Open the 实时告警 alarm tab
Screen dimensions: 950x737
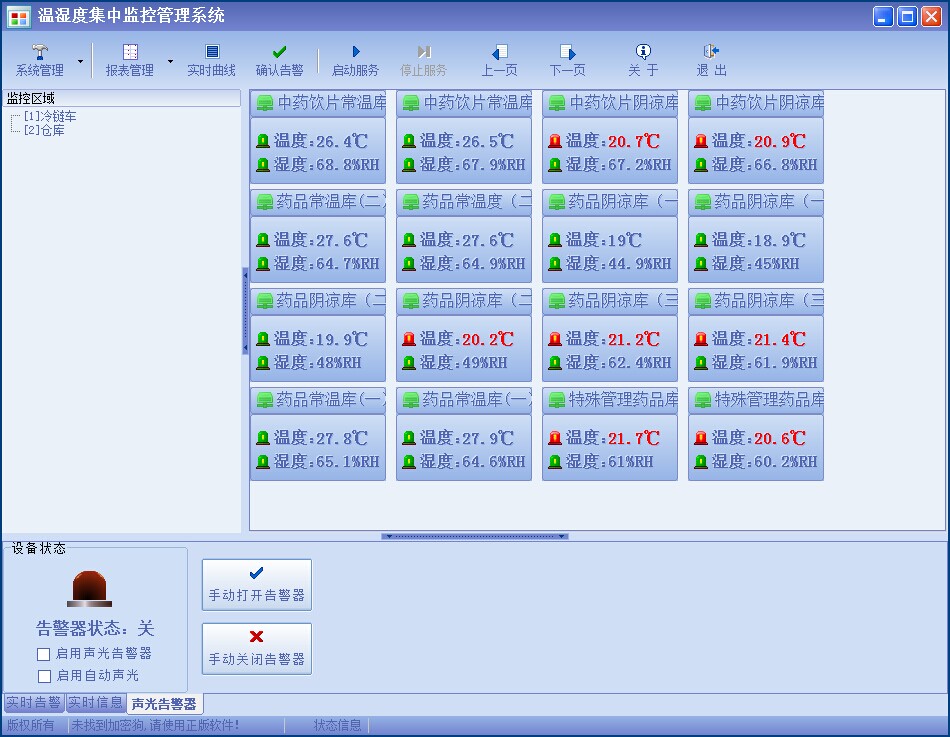(x=33, y=702)
